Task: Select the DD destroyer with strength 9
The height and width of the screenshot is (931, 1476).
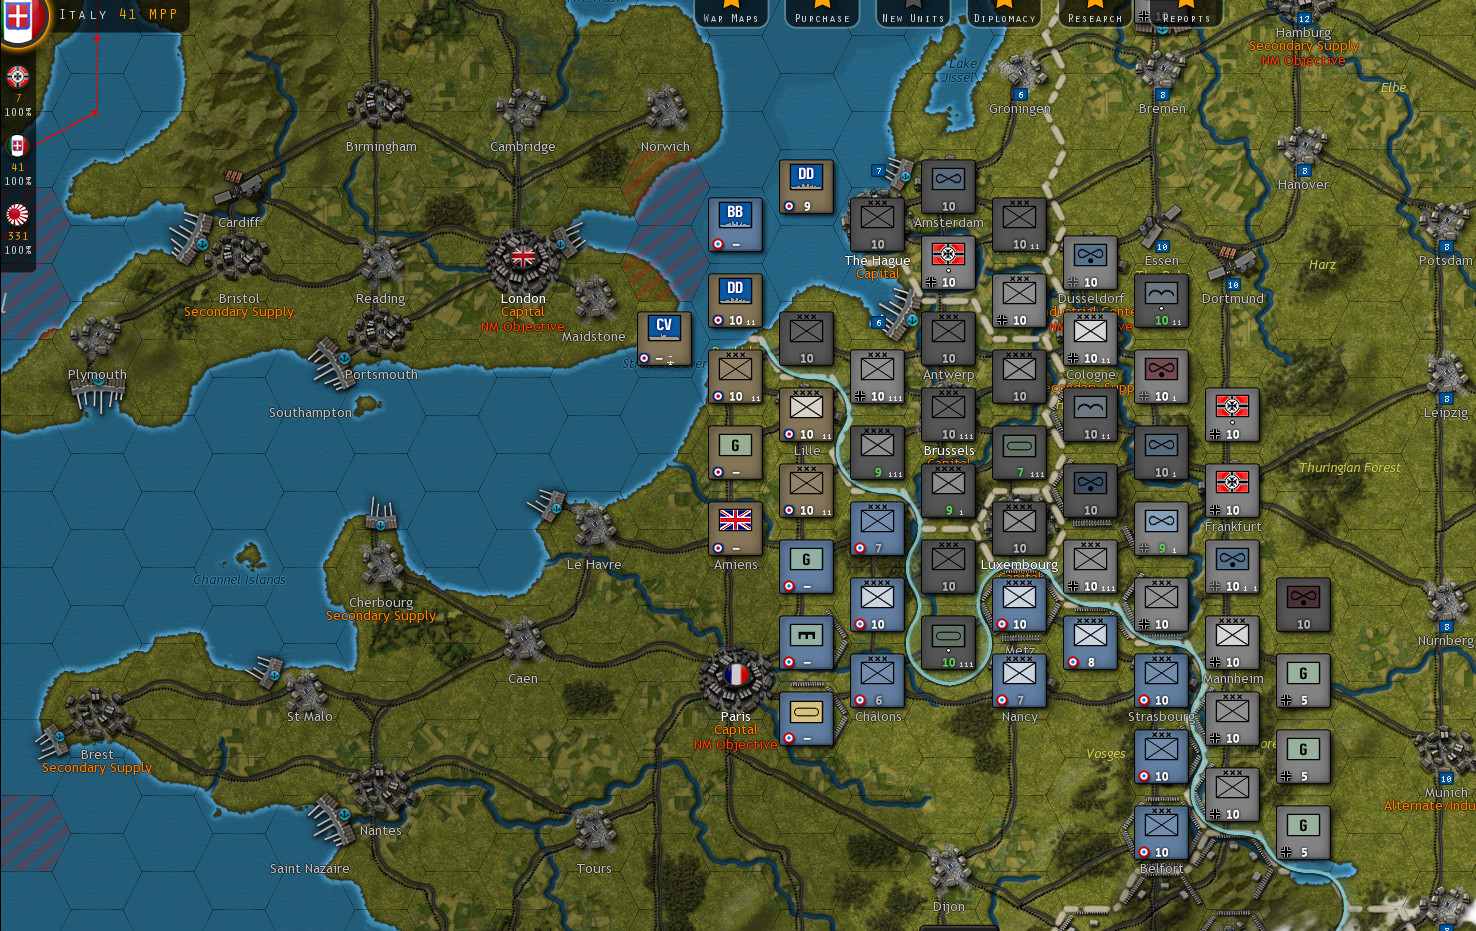Action: 806,186
